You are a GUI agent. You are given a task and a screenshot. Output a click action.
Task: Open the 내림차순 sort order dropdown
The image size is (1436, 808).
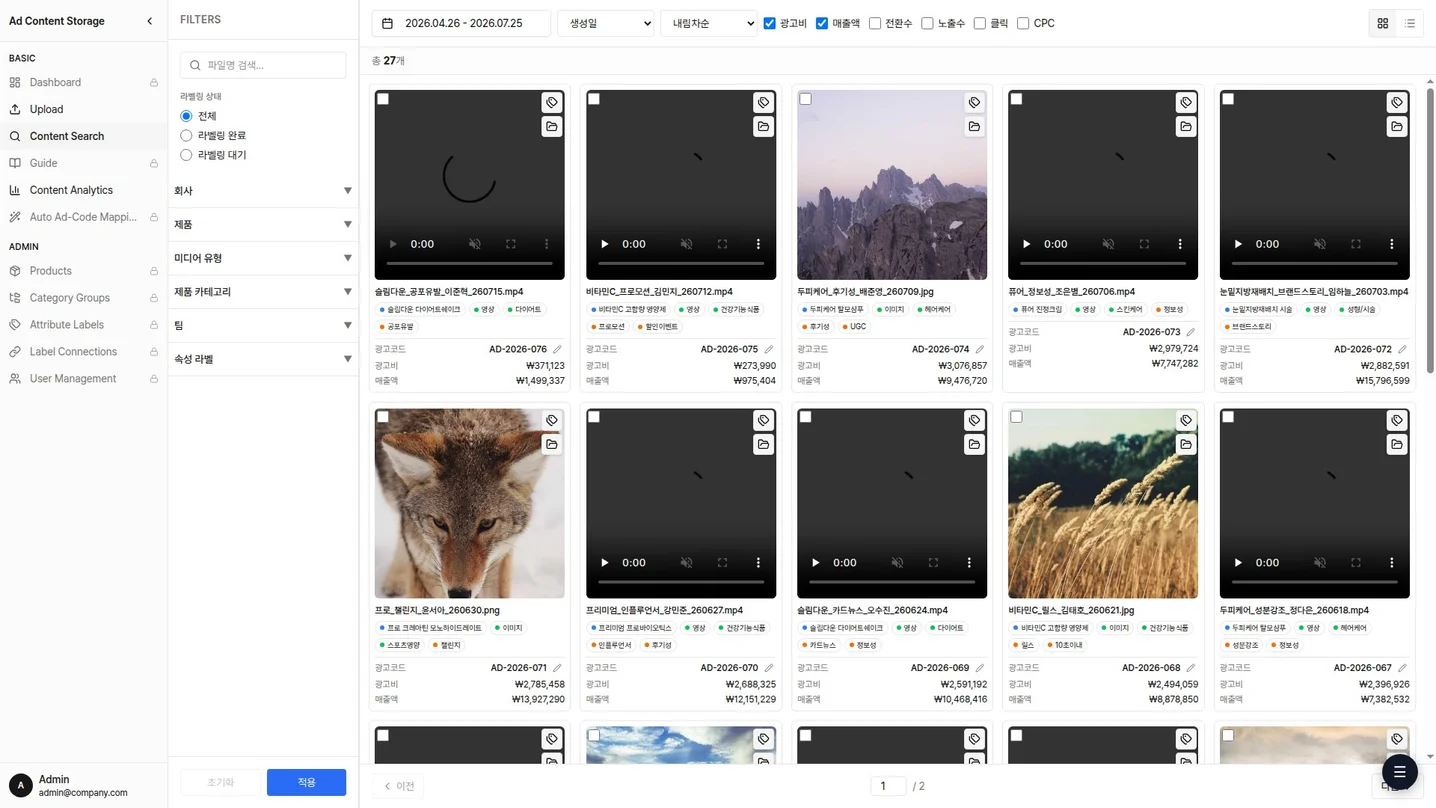pyautogui.click(x=709, y=23)
